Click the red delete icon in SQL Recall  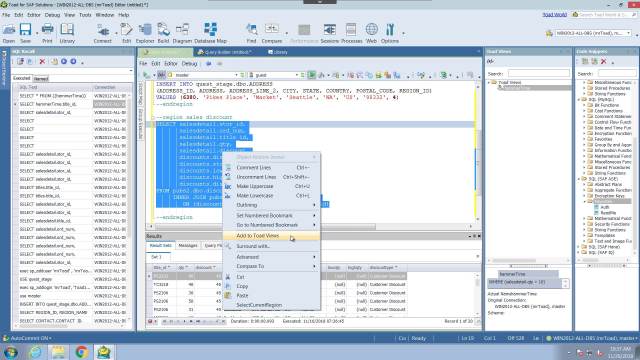coord(42,62)
